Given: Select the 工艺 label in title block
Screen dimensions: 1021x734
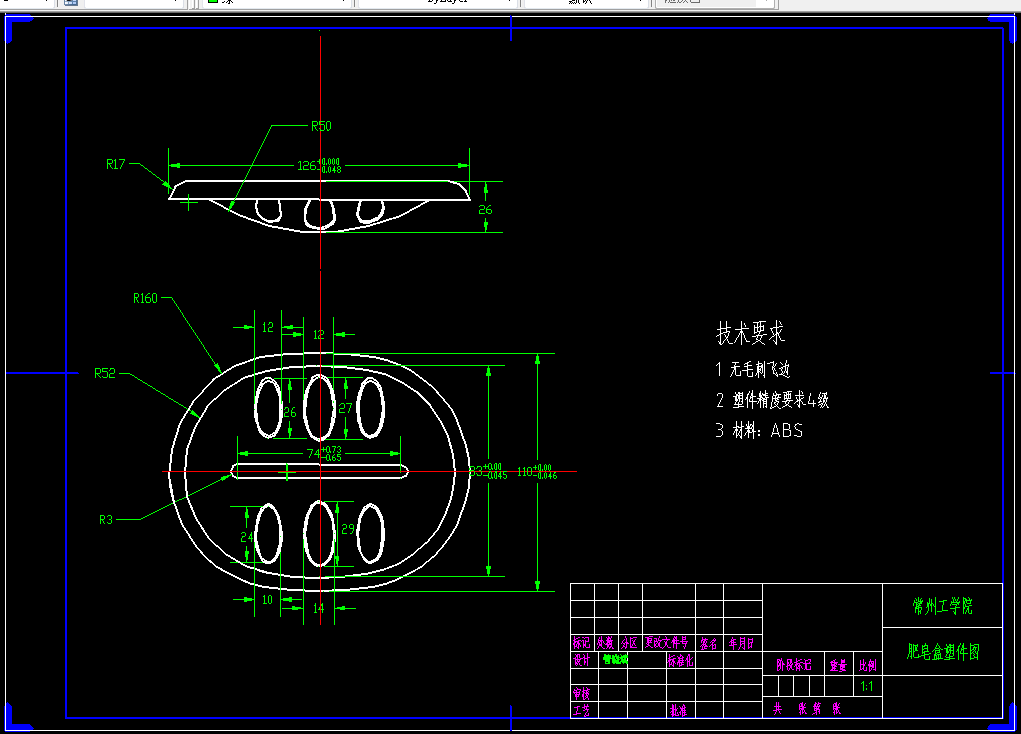Looking at the screenshot, I should [x=581, y=710].
